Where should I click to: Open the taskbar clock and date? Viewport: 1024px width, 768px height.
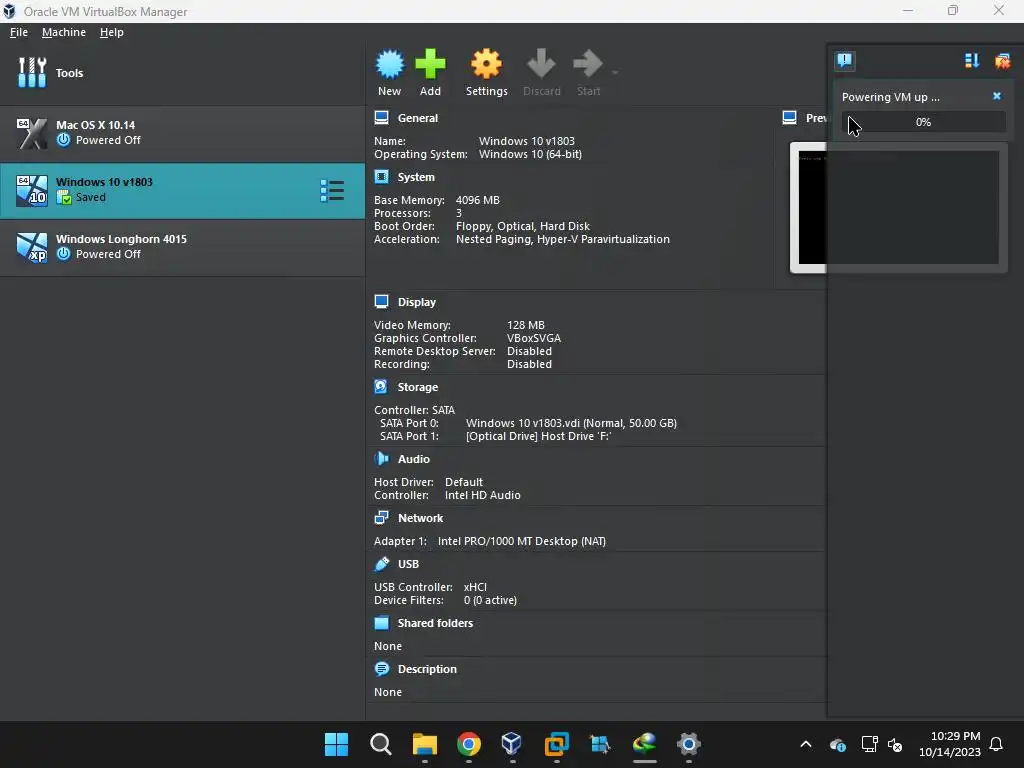[x=950, y=744]
